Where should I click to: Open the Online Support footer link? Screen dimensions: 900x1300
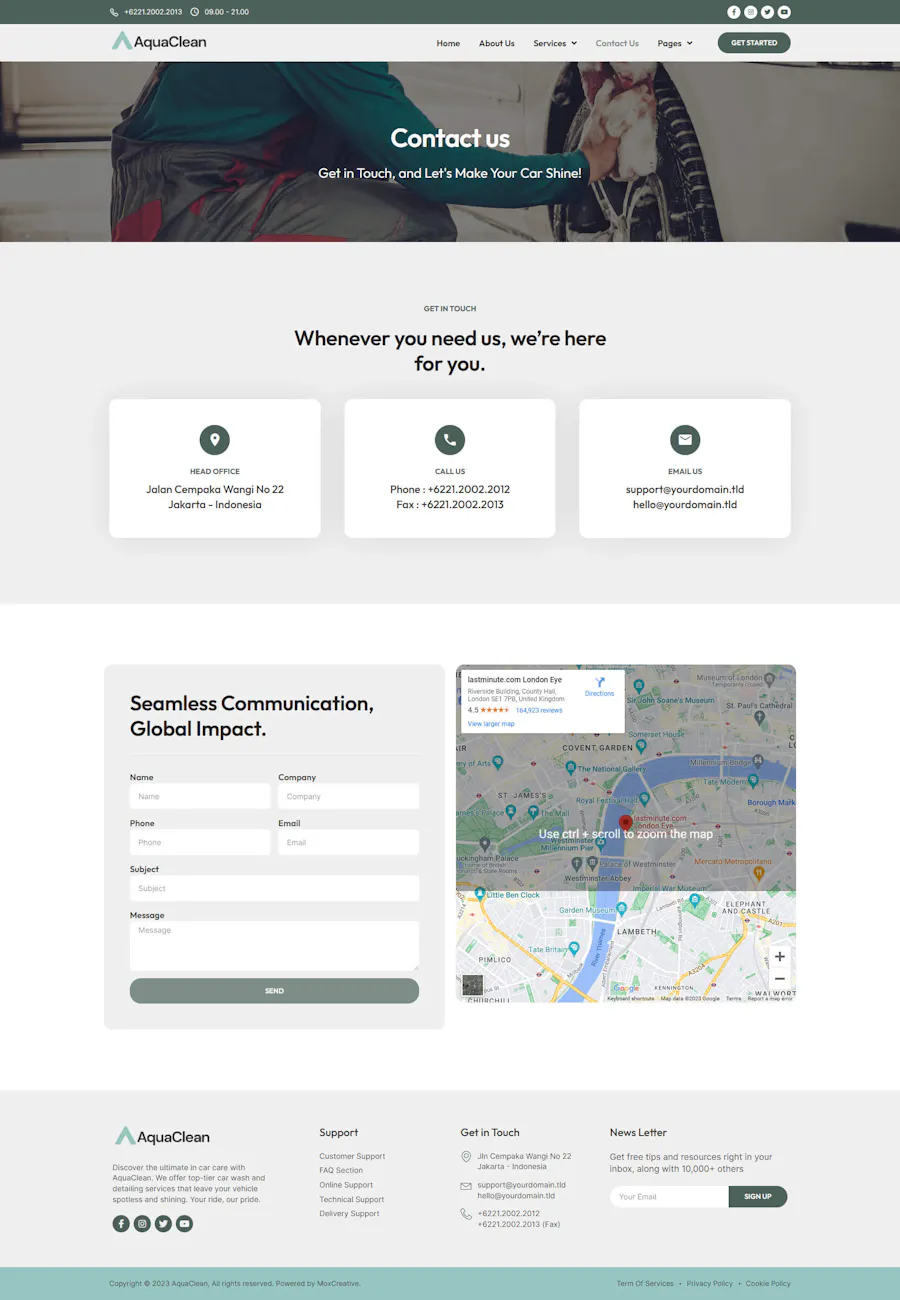346,1185
